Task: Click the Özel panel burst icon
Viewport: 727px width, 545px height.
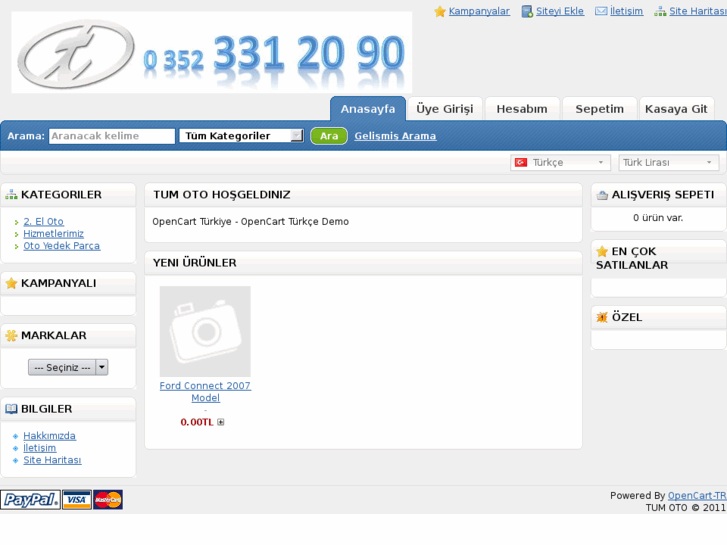Action: click(x=602, y=317)
